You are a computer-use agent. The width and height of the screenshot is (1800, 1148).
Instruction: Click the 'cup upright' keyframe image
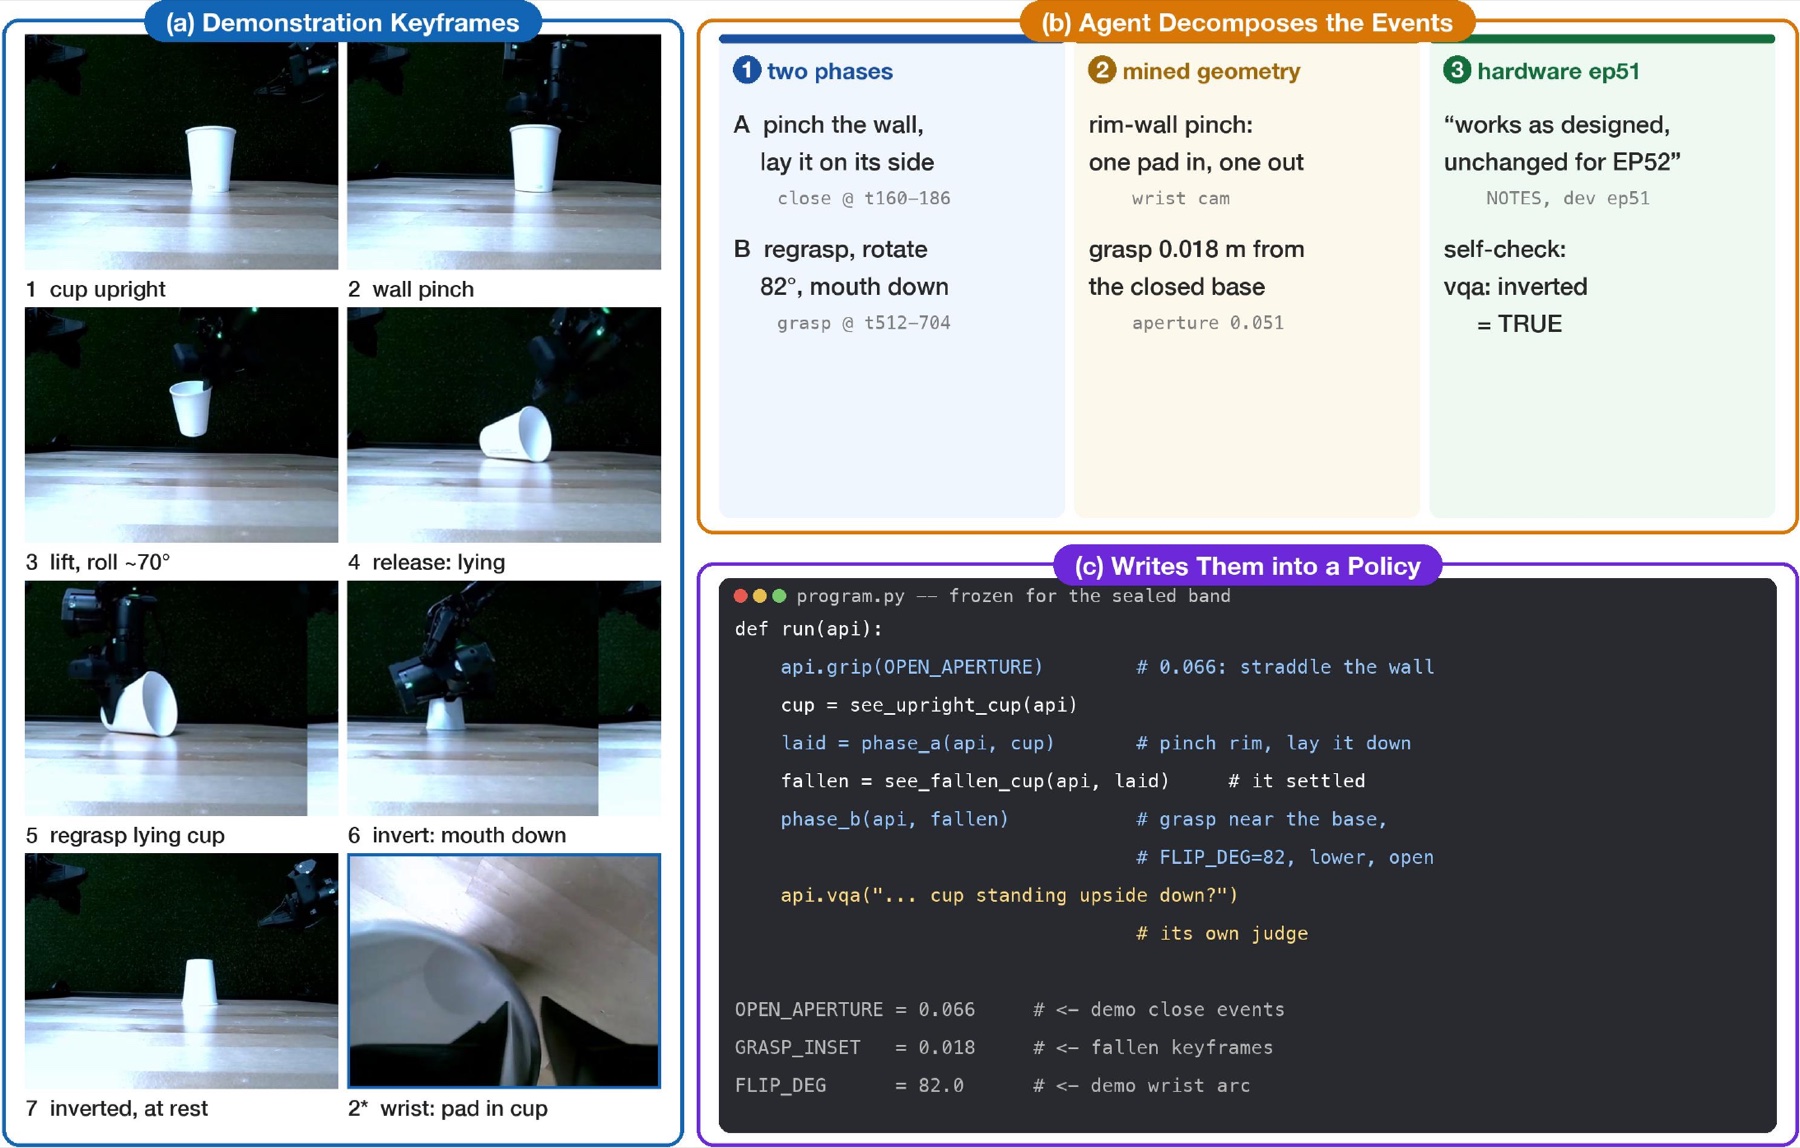click(181, 152)
